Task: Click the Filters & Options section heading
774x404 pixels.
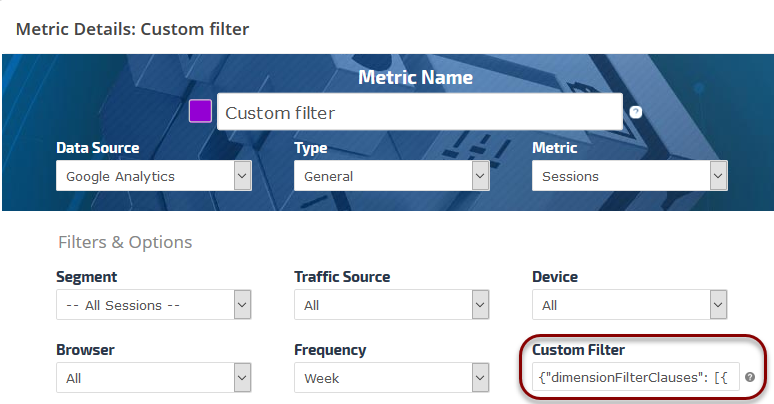Action: pos(125,242)
